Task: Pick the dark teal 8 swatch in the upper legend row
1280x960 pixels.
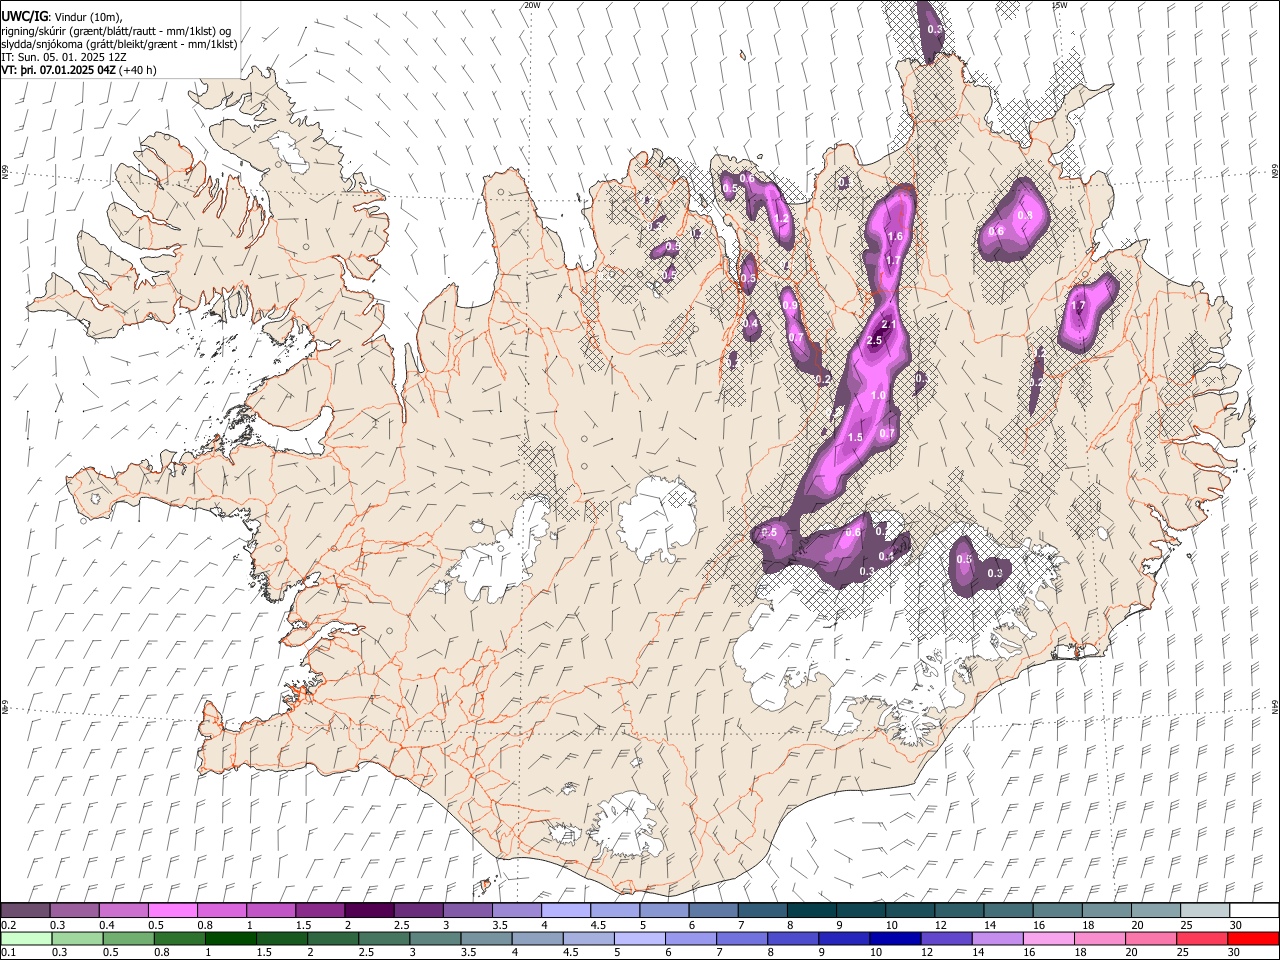Action: 810,911
